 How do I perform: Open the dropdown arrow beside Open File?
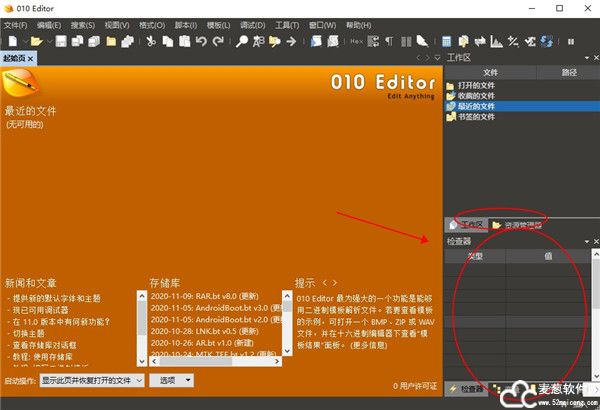point(49,41)
